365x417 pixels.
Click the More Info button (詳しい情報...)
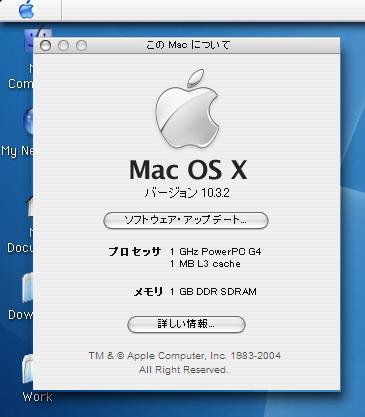pyautogui.click(x=186, y=324)
